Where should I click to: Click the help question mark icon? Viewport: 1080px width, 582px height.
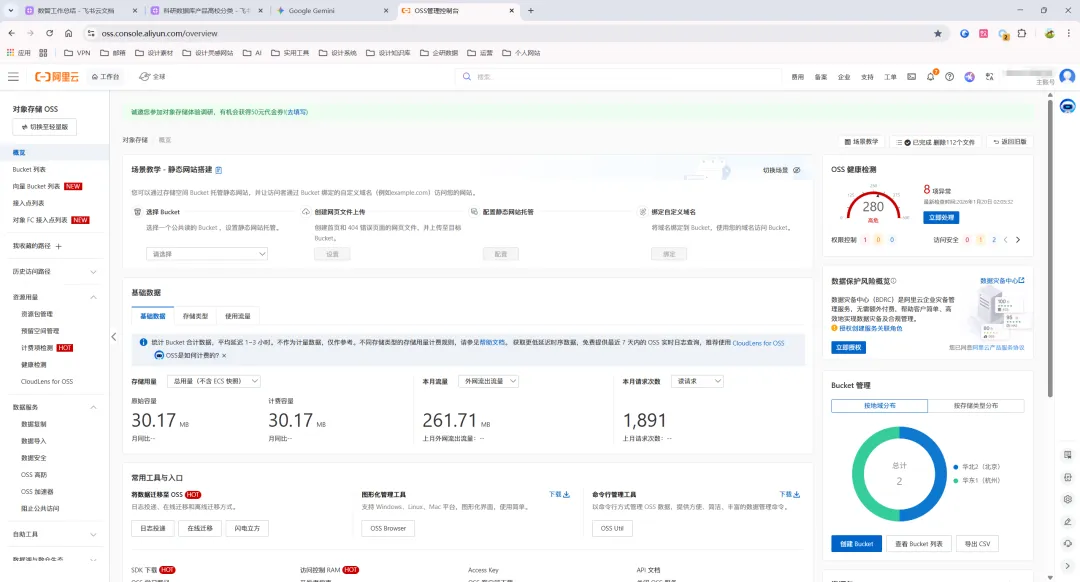pyautogui.click(x=950, y=76)
